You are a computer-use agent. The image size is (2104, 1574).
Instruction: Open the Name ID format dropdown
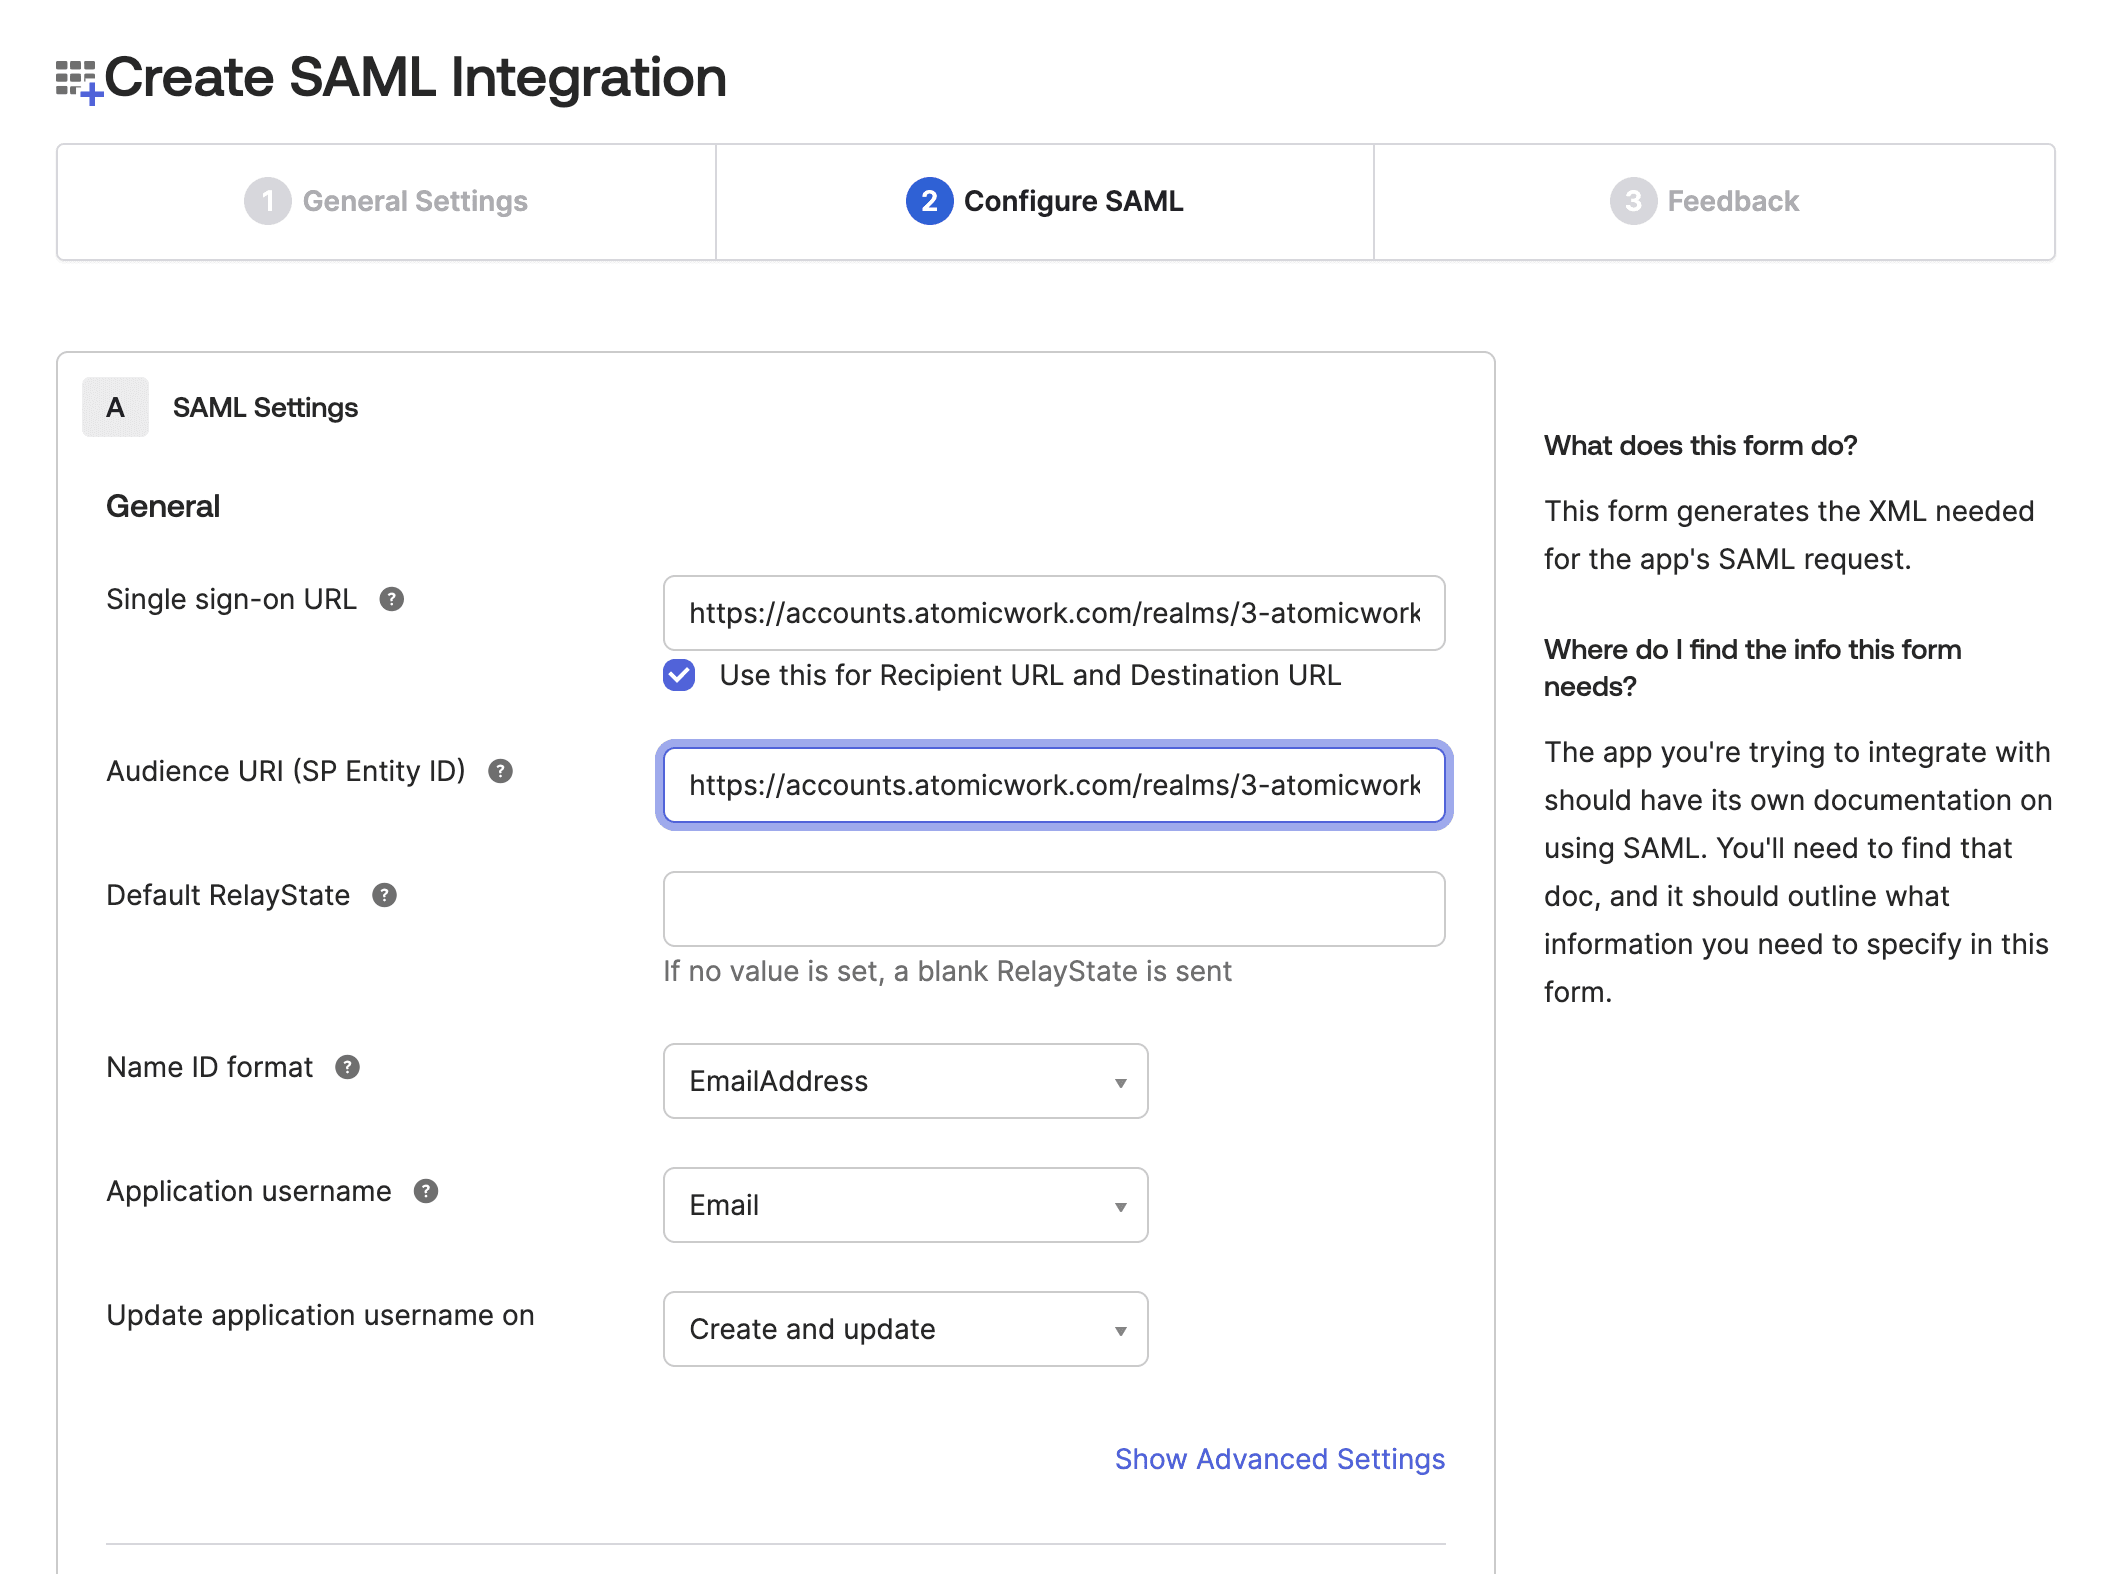905,1081
